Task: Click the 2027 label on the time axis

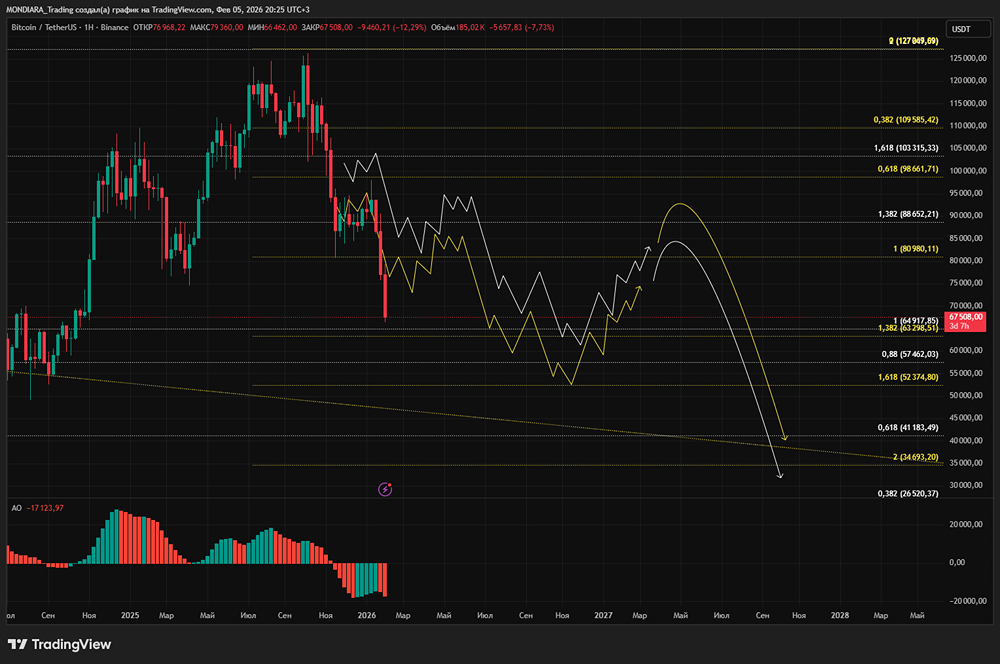Action: (x=603, y=616)
